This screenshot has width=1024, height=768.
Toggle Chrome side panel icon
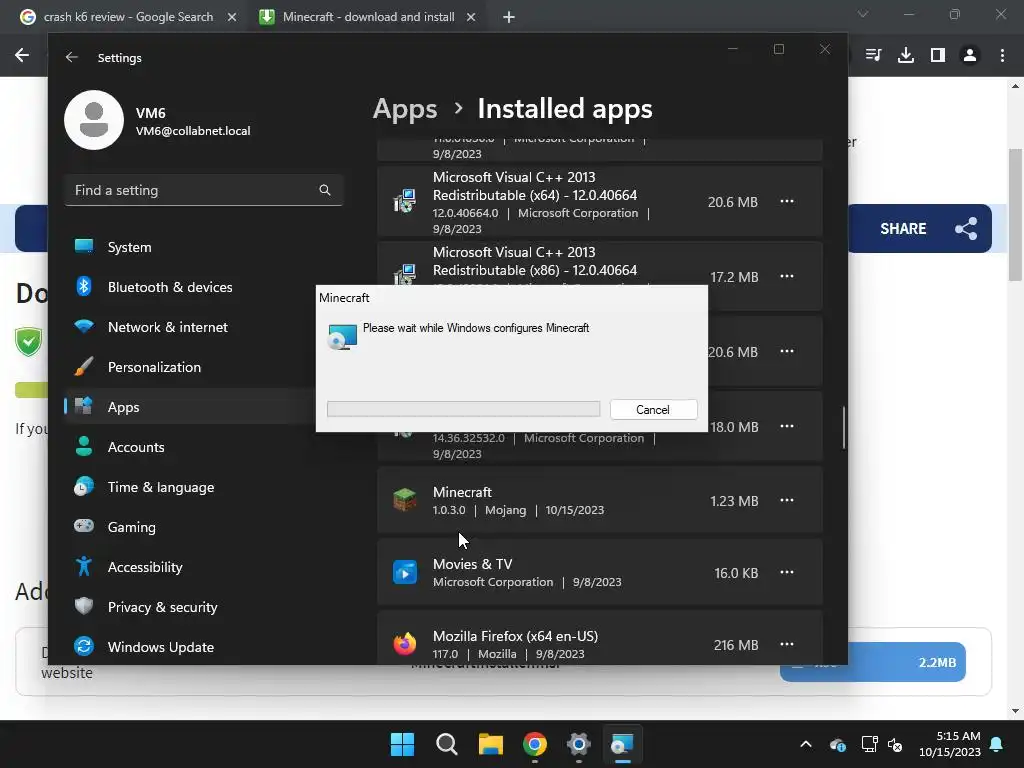(938, 55)
